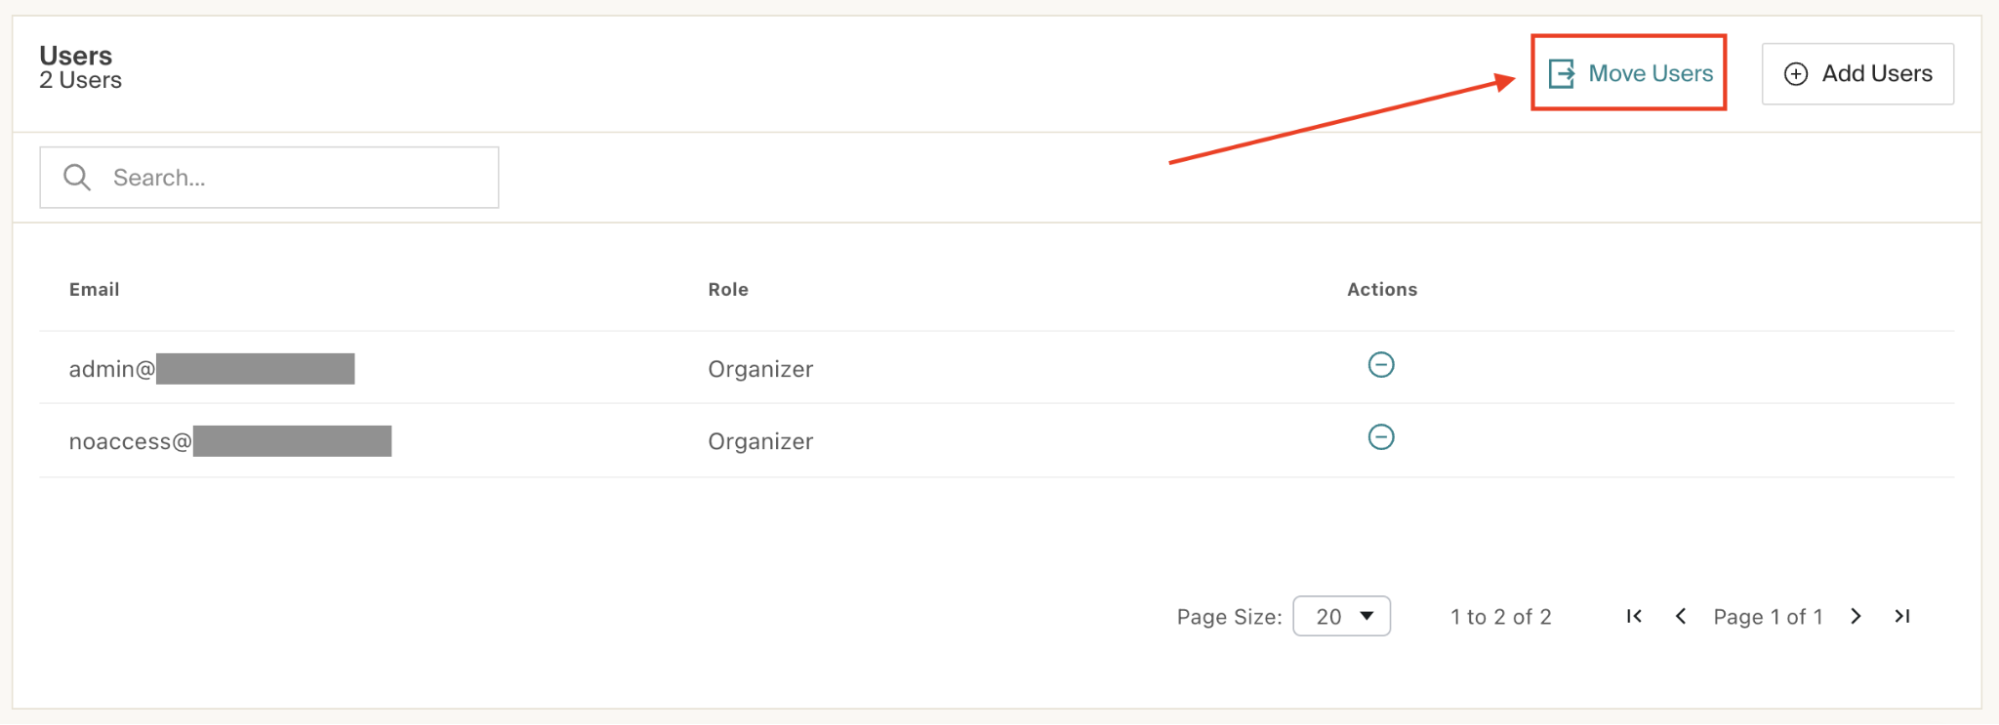
Task: Click the "1 to 2 of 2" text
Action: coord(1501,617)
